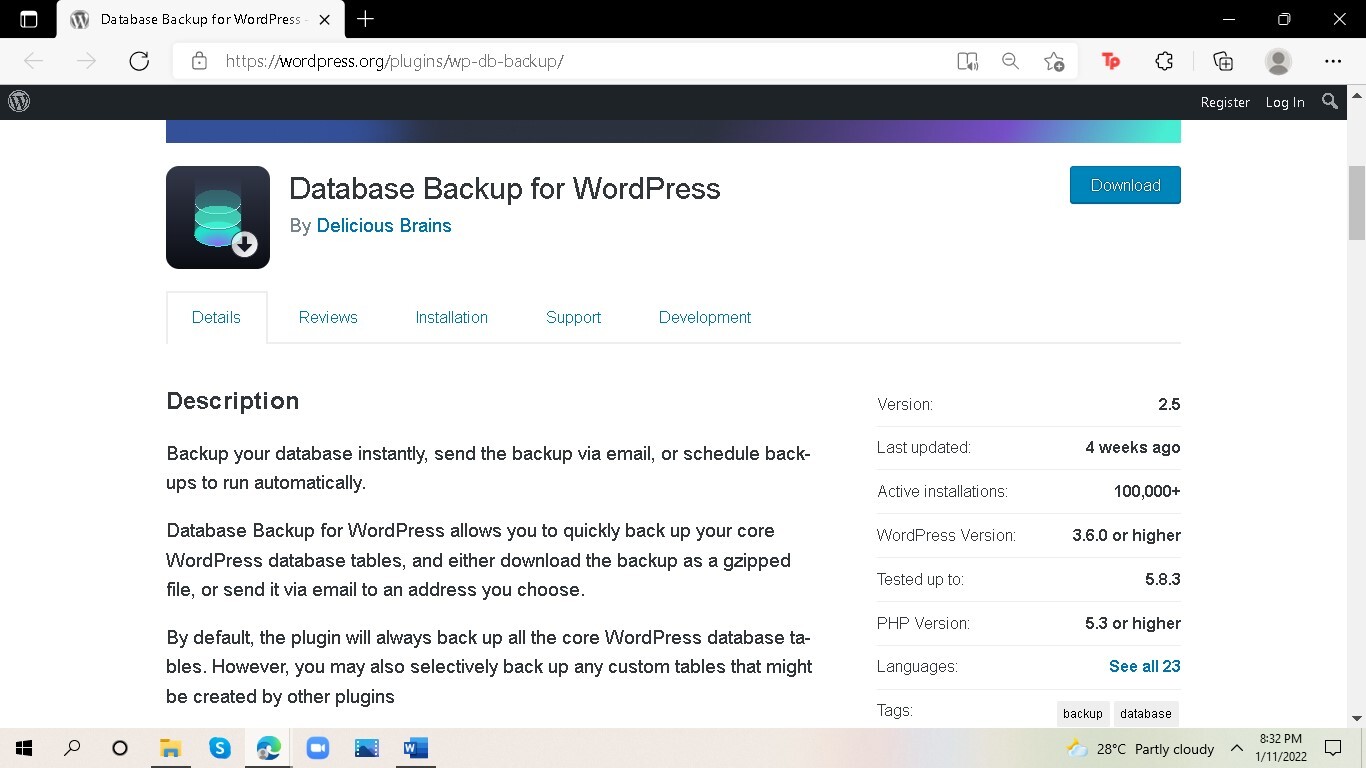
Task: Open Delicious Brains author link
Action: tap(384, 226)
